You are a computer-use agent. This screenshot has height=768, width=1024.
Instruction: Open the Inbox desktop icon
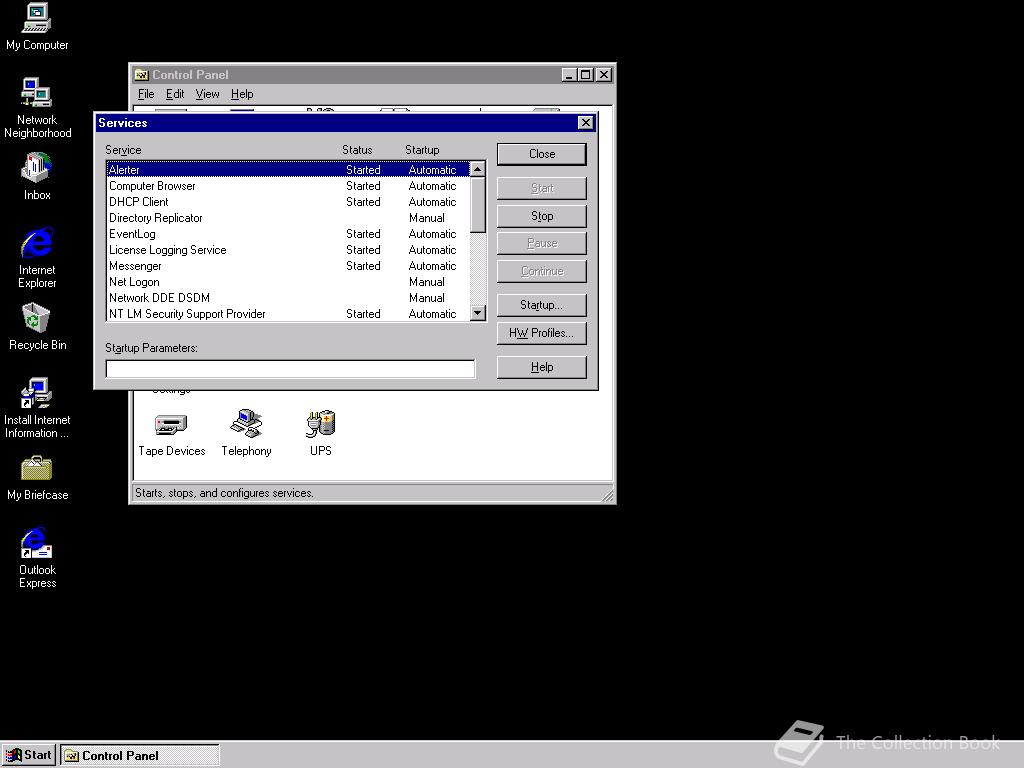click(x=37, y=176)
